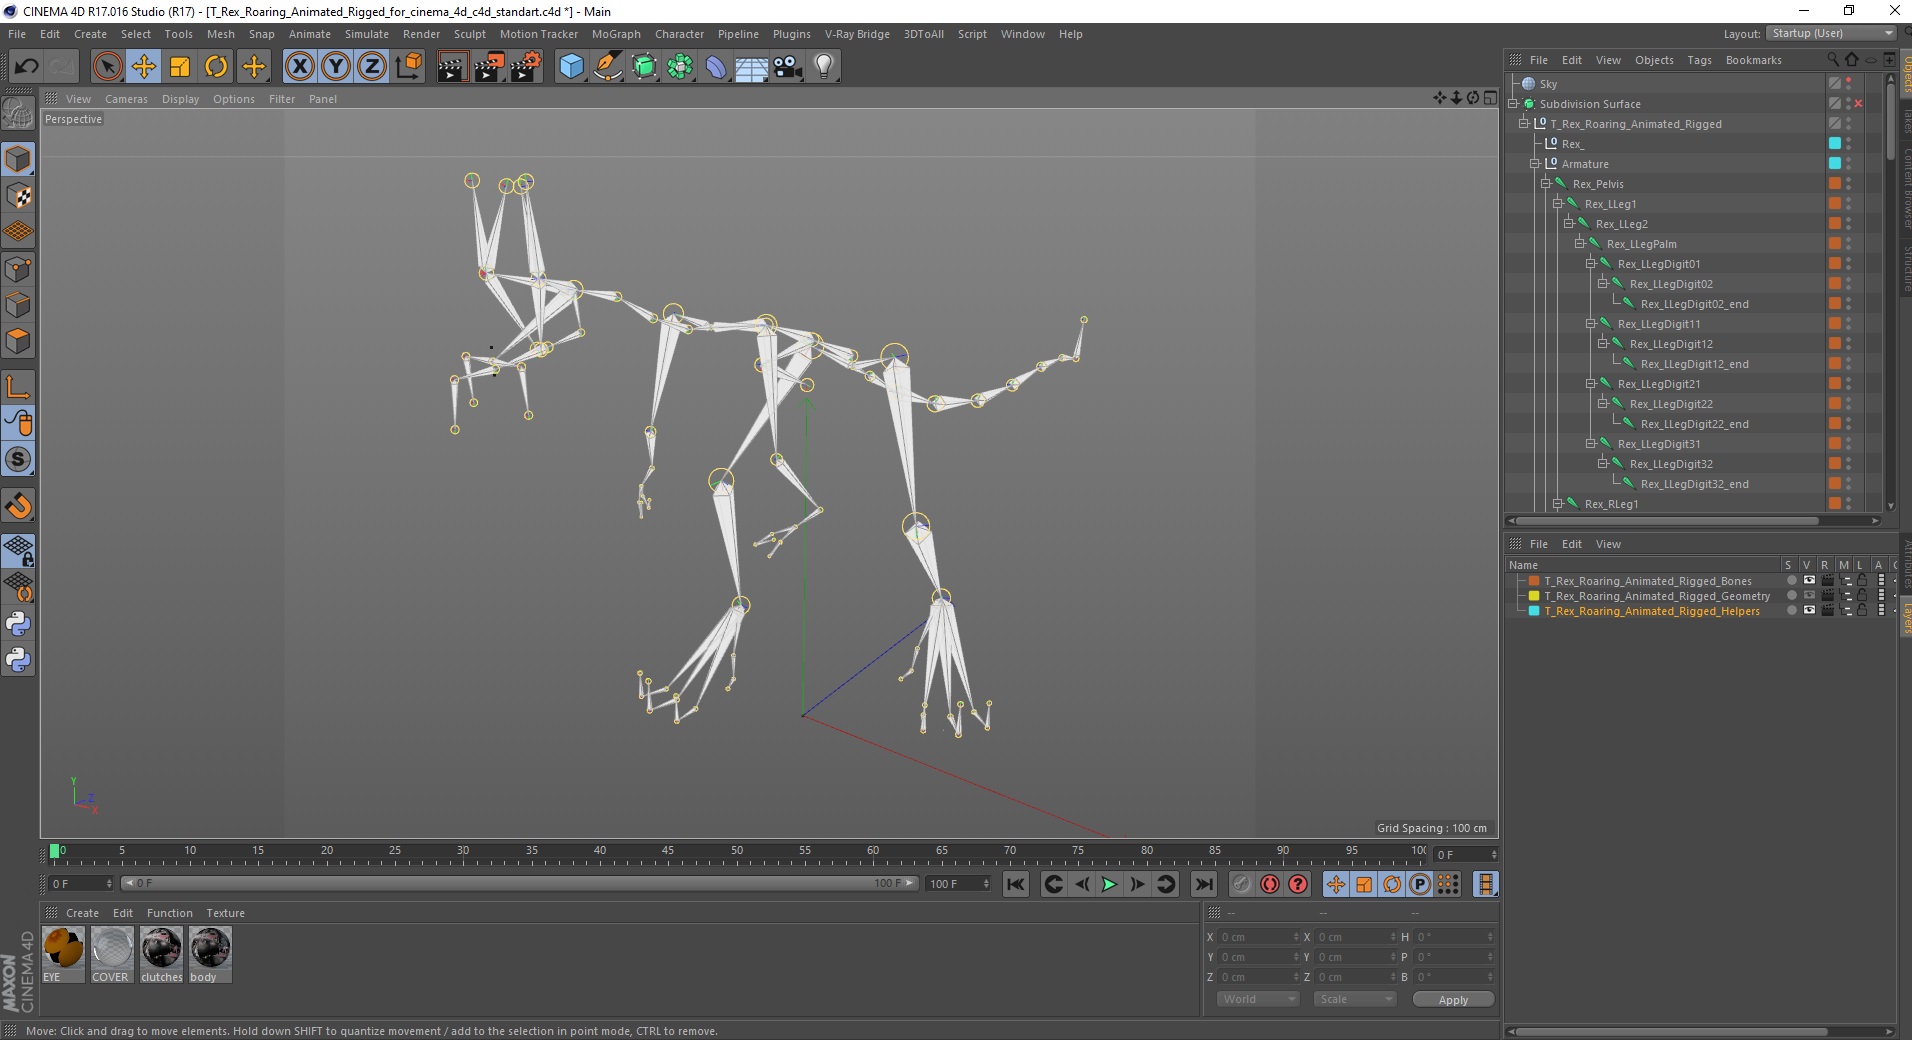Image resolution: width=1912 pixels, height=1040 pixels.
Task: Open viewport Cameras menu
Action: pos(126,99)
